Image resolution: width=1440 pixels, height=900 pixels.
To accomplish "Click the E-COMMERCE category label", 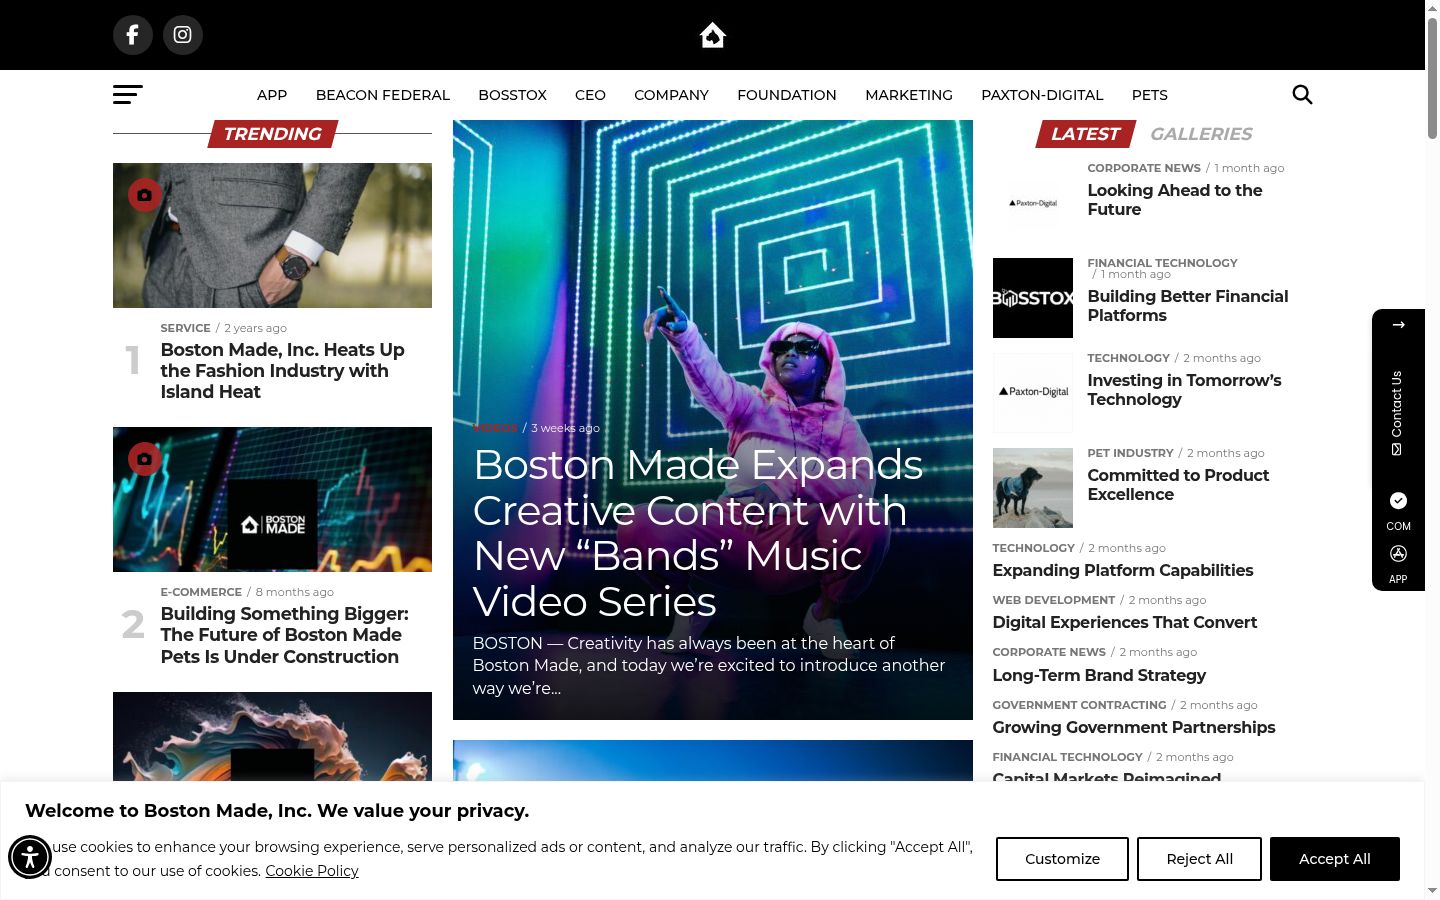I will [201, 592].
